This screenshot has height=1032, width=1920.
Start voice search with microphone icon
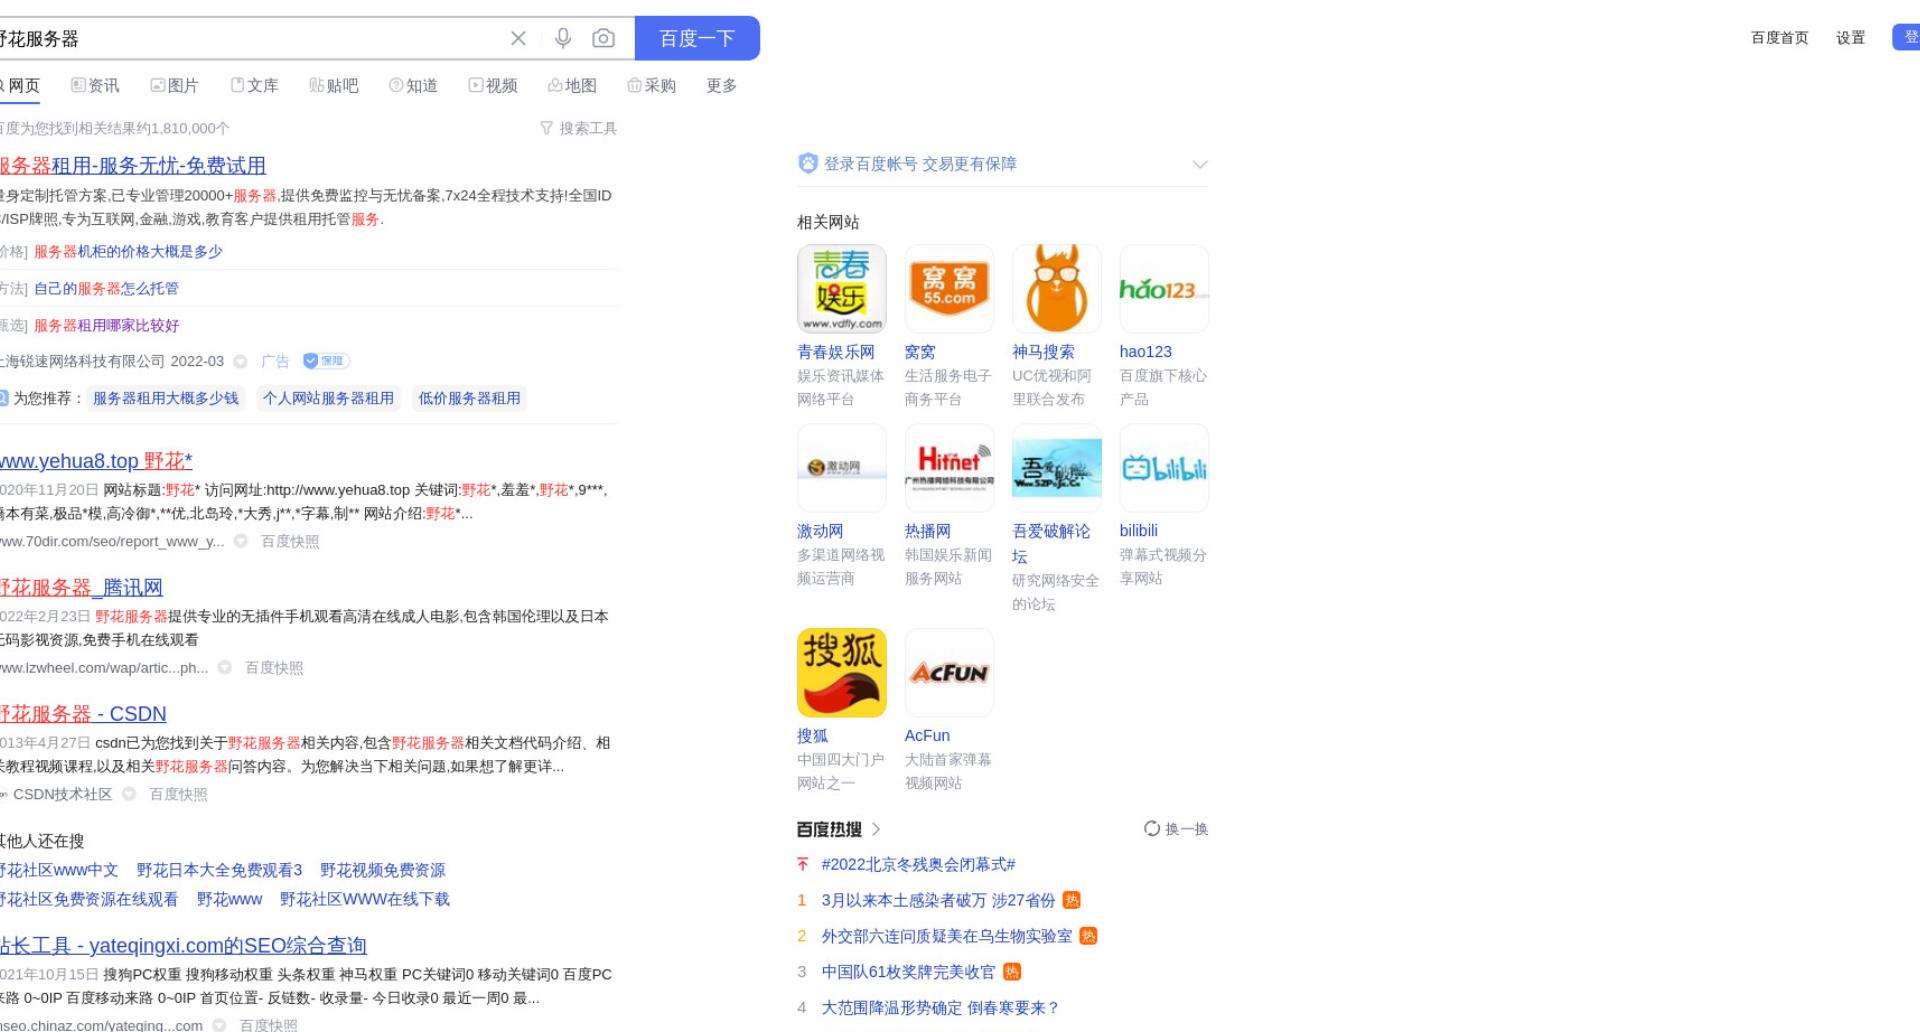563,38
